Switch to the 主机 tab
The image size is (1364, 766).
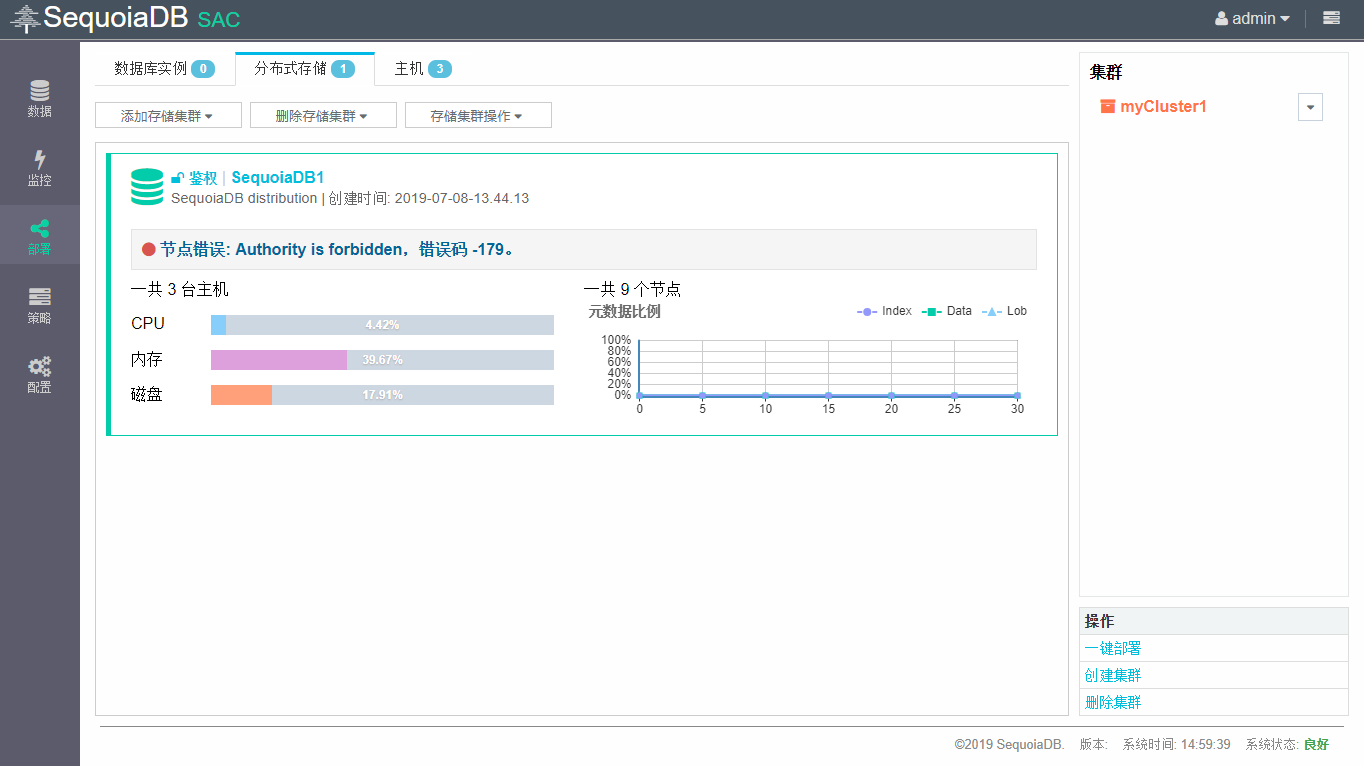[x=423, y=69]
